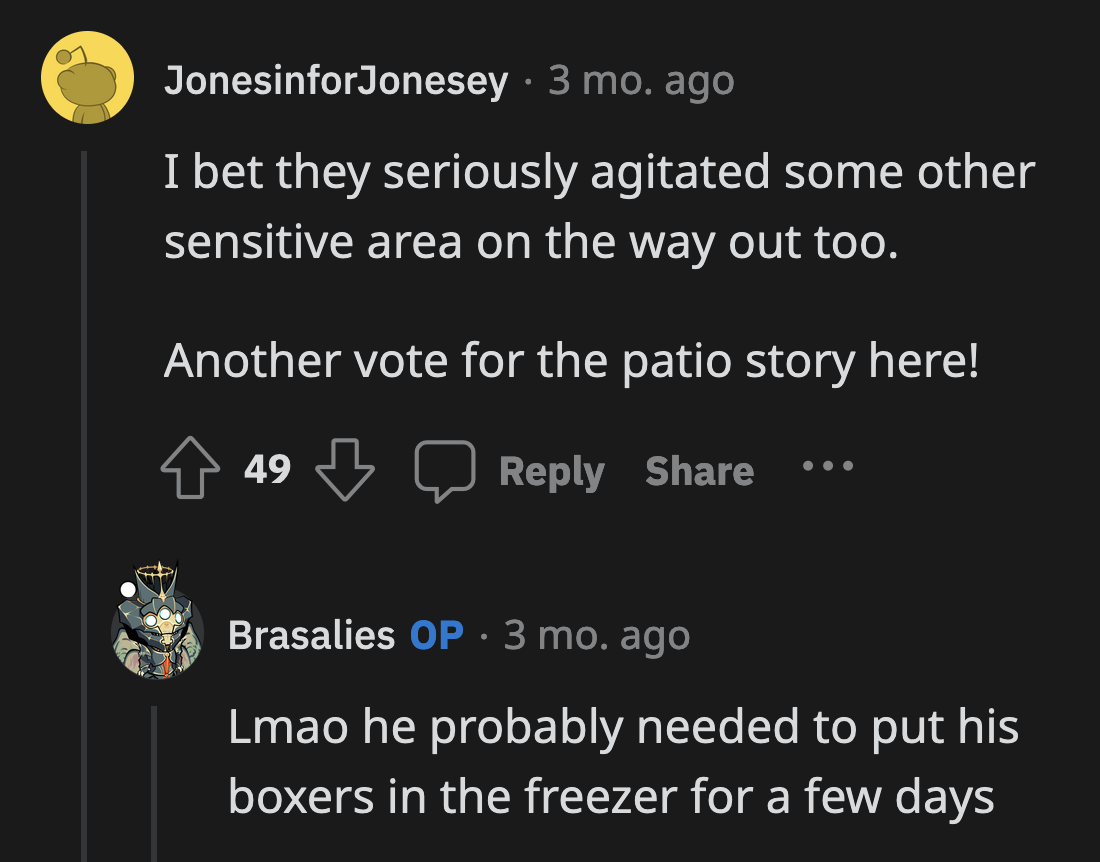This screenshot has width=1100, height=862.
Task: Downvote the patio story comment
Action: 345,470
